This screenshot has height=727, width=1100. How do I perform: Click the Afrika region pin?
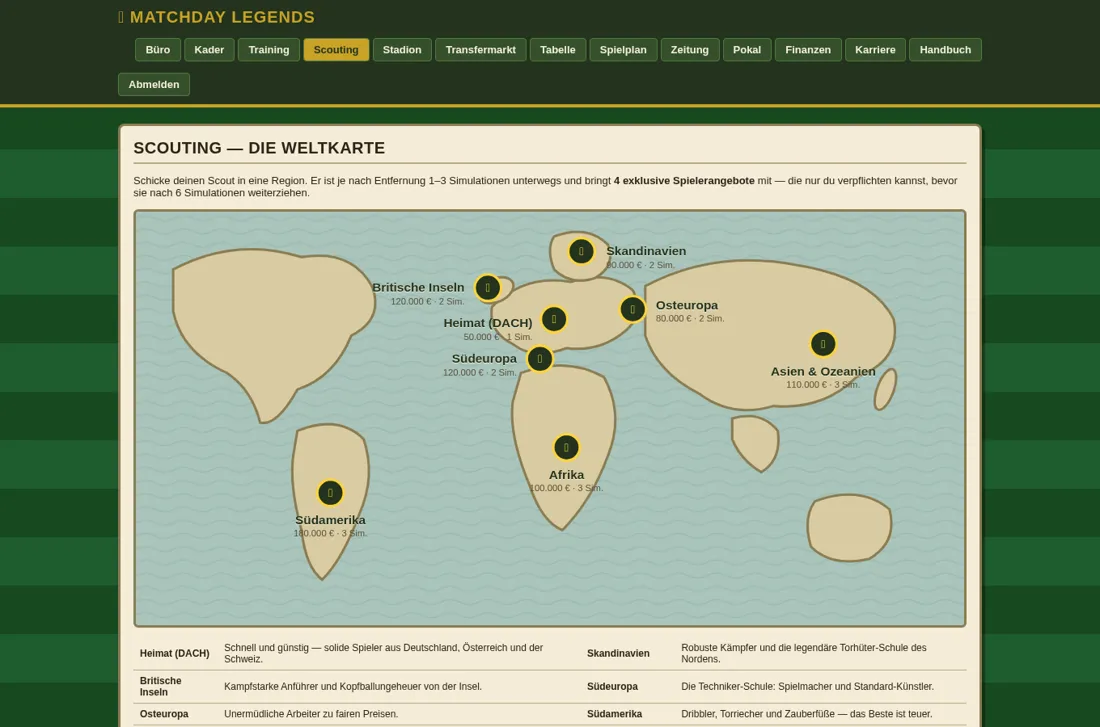[566, 447]
